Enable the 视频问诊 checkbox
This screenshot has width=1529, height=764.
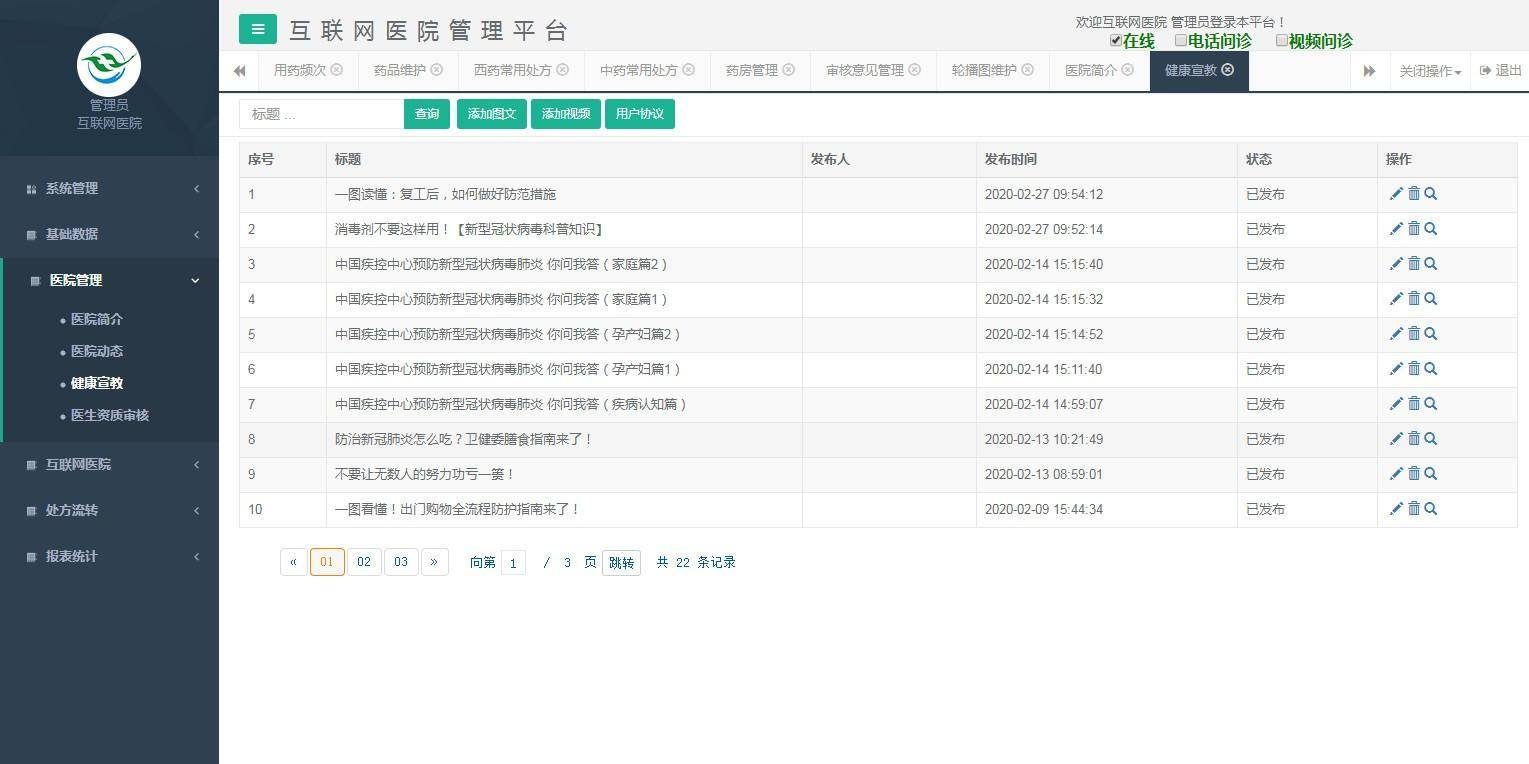pos(1281,41)
